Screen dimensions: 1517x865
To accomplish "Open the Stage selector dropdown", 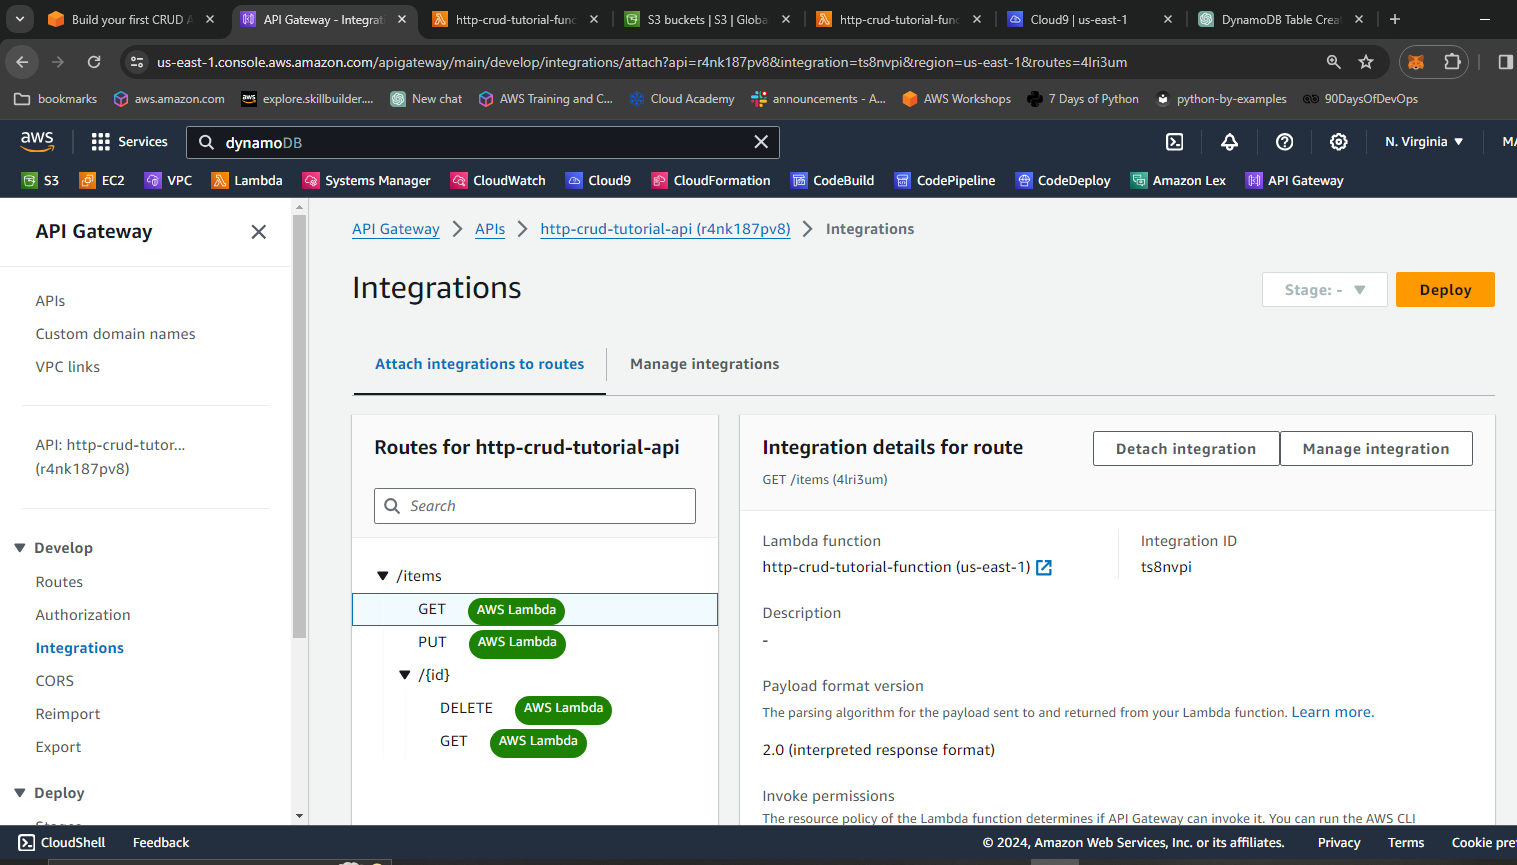I will click(x=1325, y=290).
